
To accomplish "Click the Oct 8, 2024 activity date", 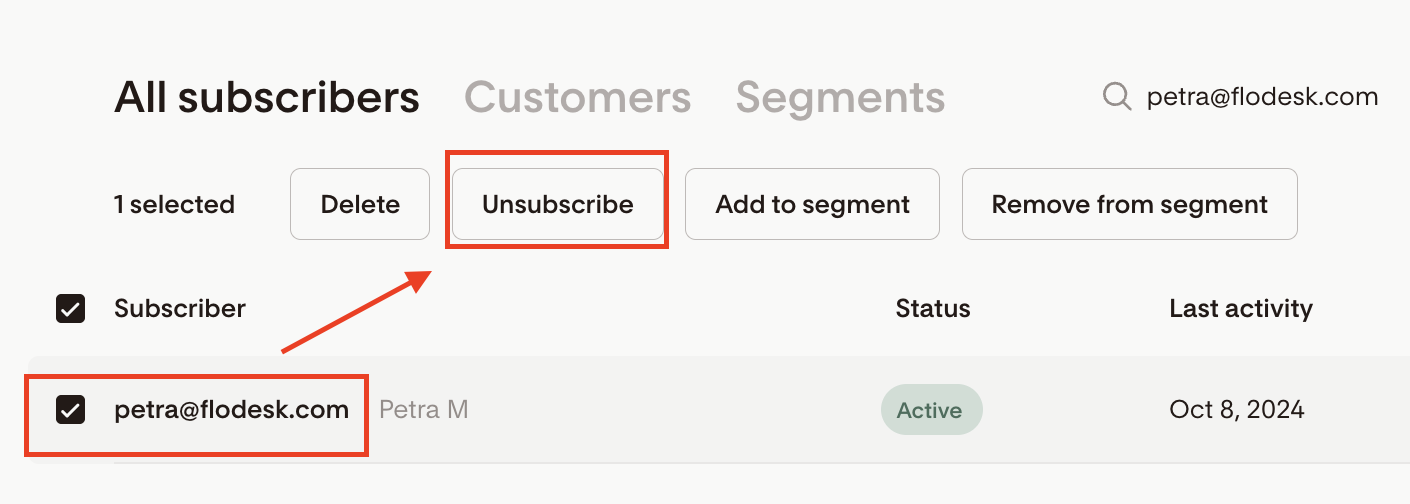I will point(1236,409).
